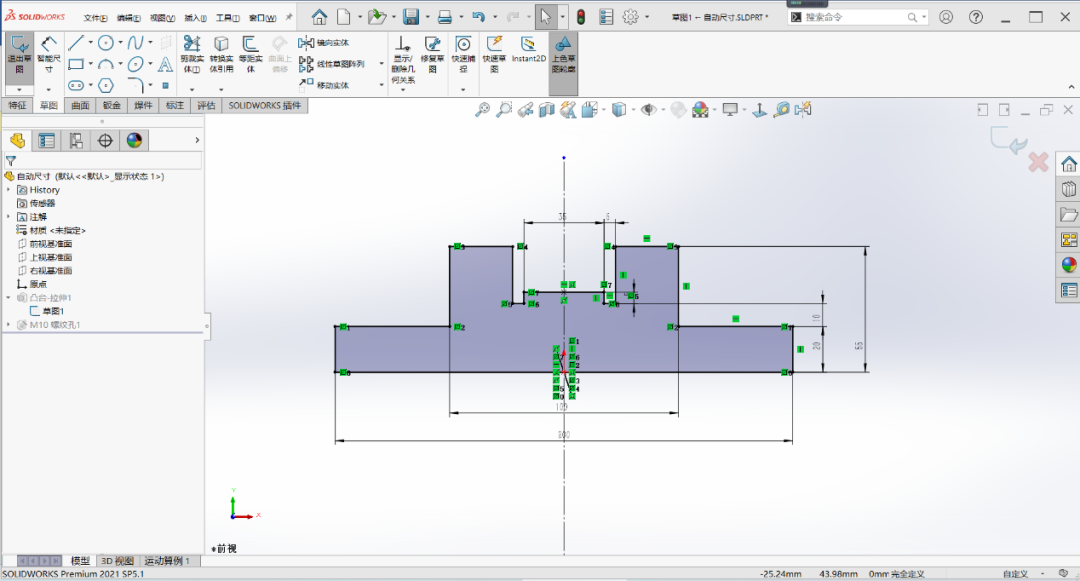
Task: Expand the M10 螺纹孔1 feature node
Action: 8,324
